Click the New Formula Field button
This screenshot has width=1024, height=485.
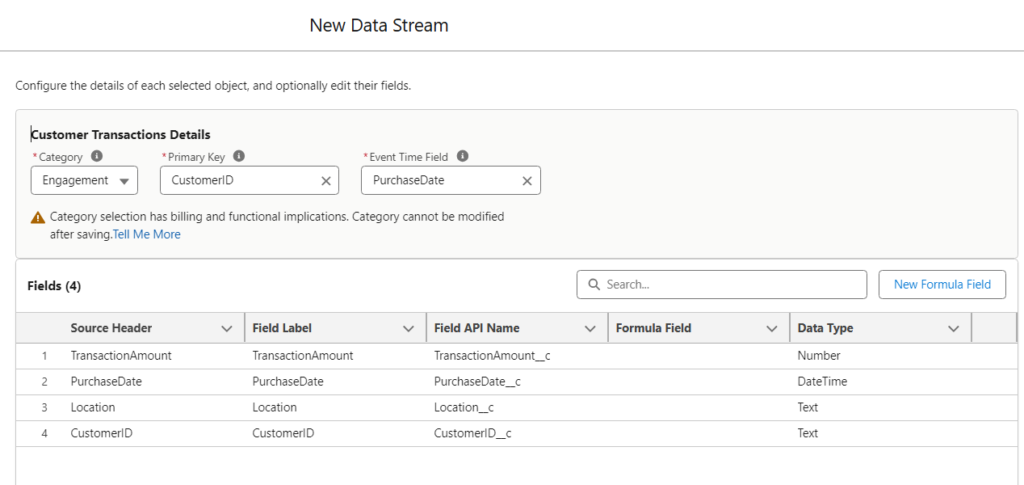(941, 285)
